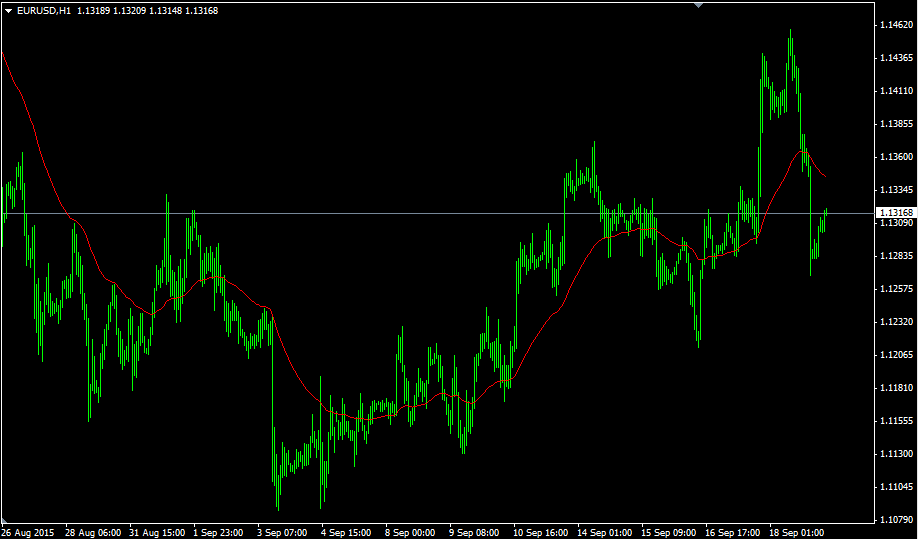Viewport: 918px width, 539px height.
Task: Click the 18 Sep 01:00 time label
Action: (x=797, y=533)
